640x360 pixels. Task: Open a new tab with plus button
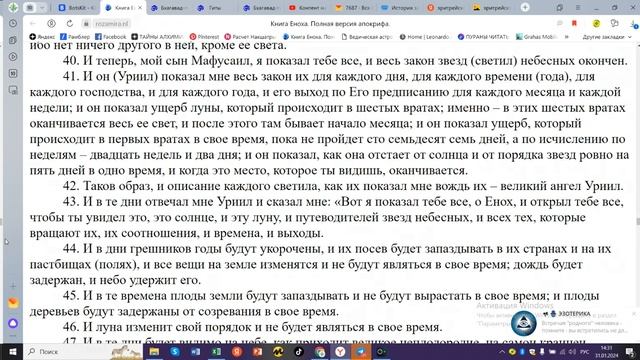525,7
